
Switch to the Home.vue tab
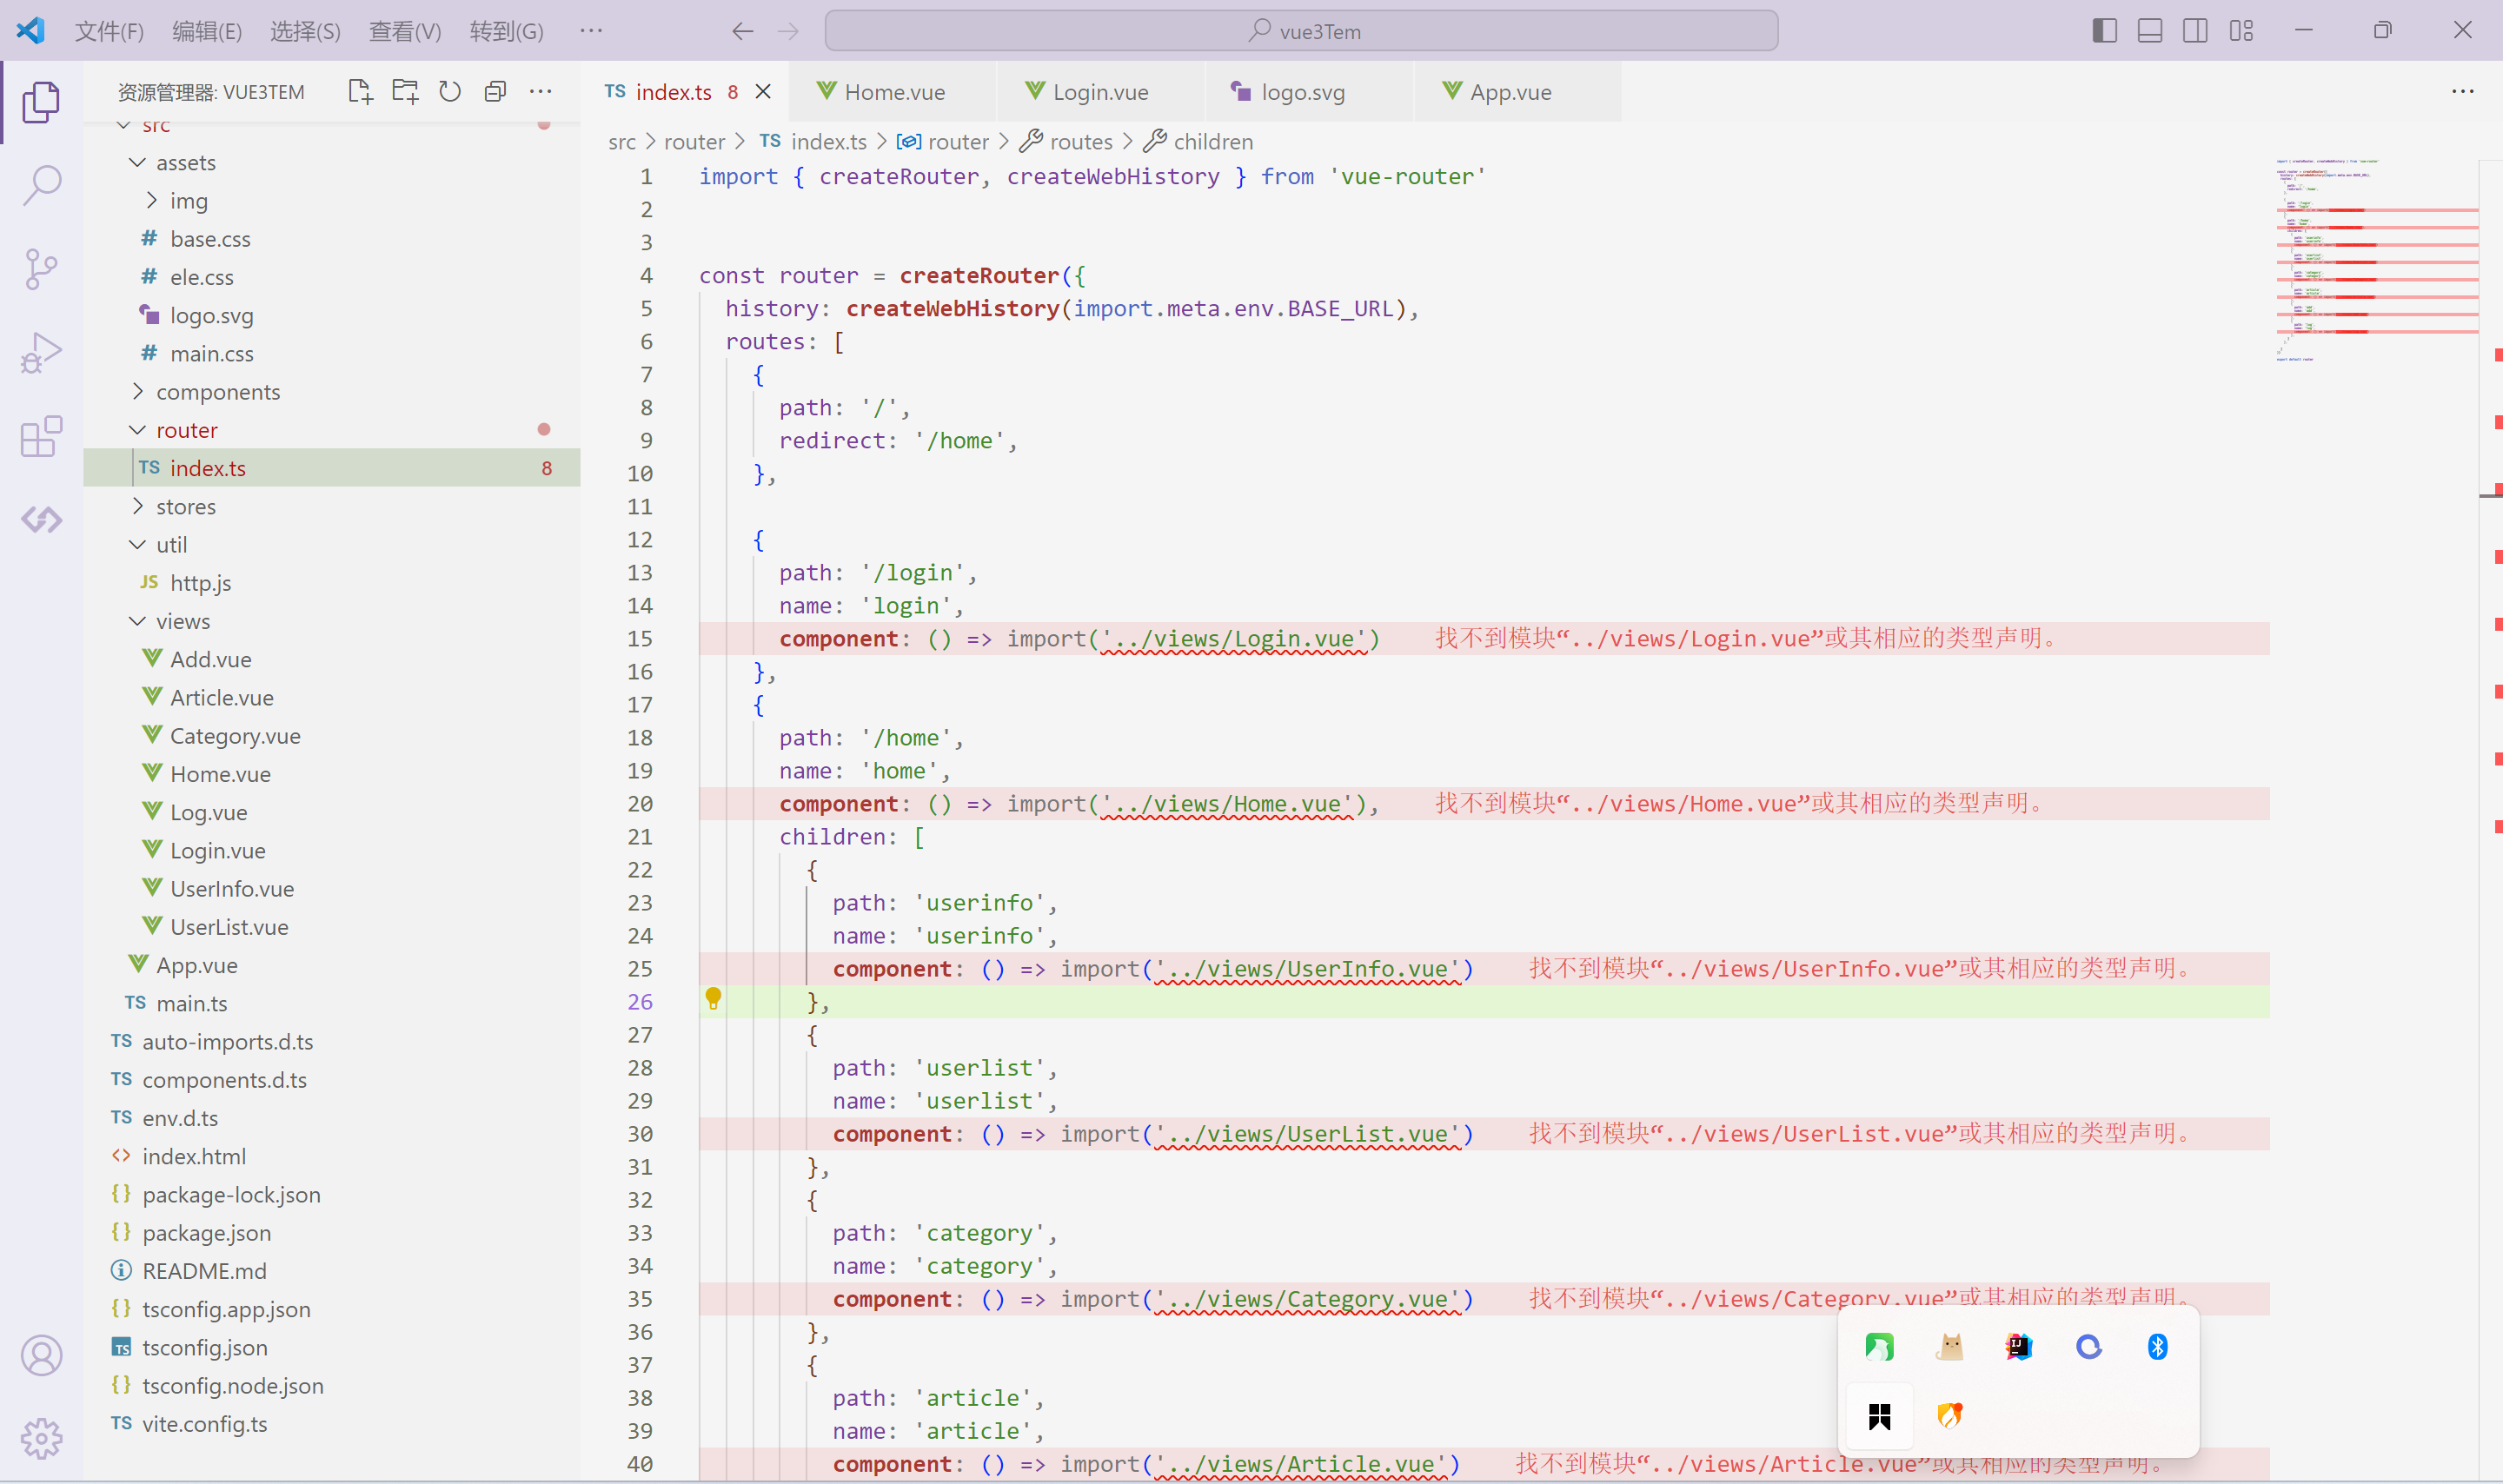(893, 92)
